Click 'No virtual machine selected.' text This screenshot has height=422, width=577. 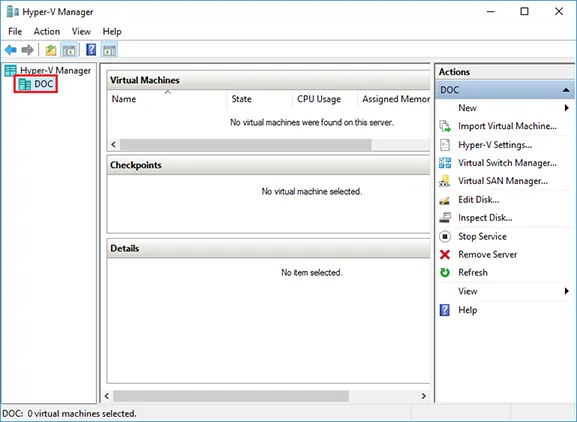312,191
